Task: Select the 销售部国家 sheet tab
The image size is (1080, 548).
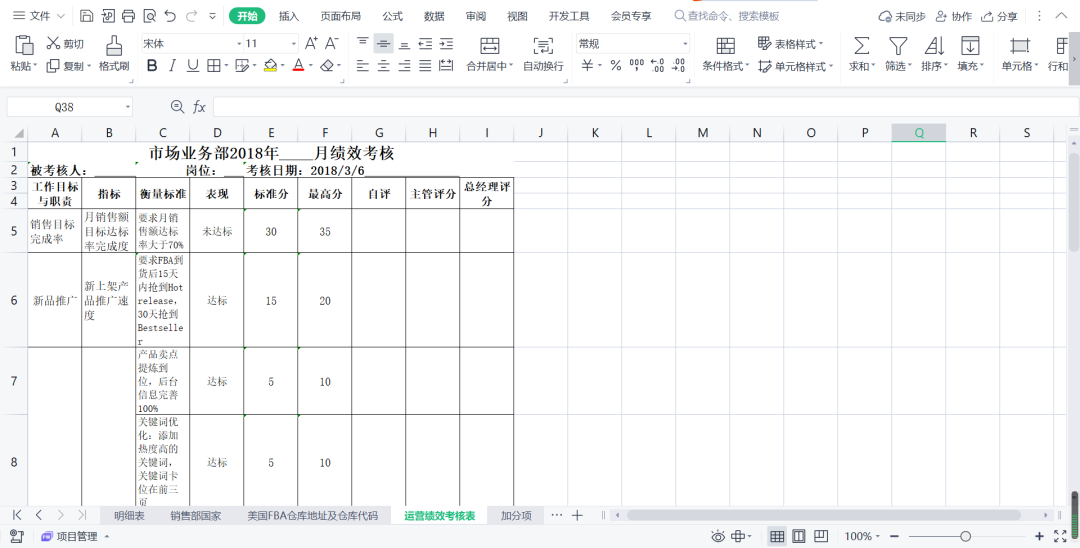Action: click(x=196, y=515)
